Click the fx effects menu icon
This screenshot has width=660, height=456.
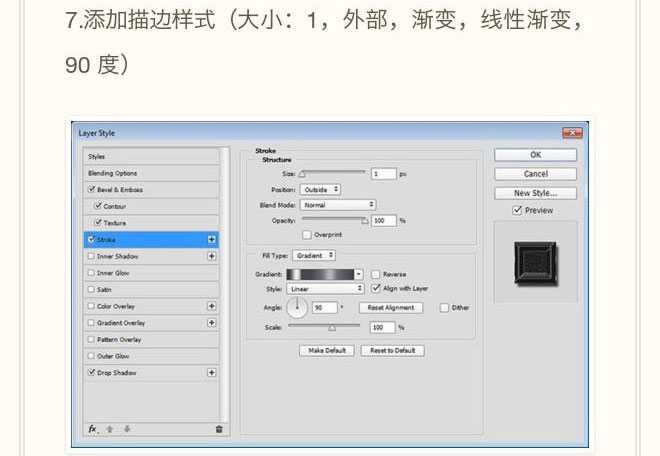pos(93,428)
